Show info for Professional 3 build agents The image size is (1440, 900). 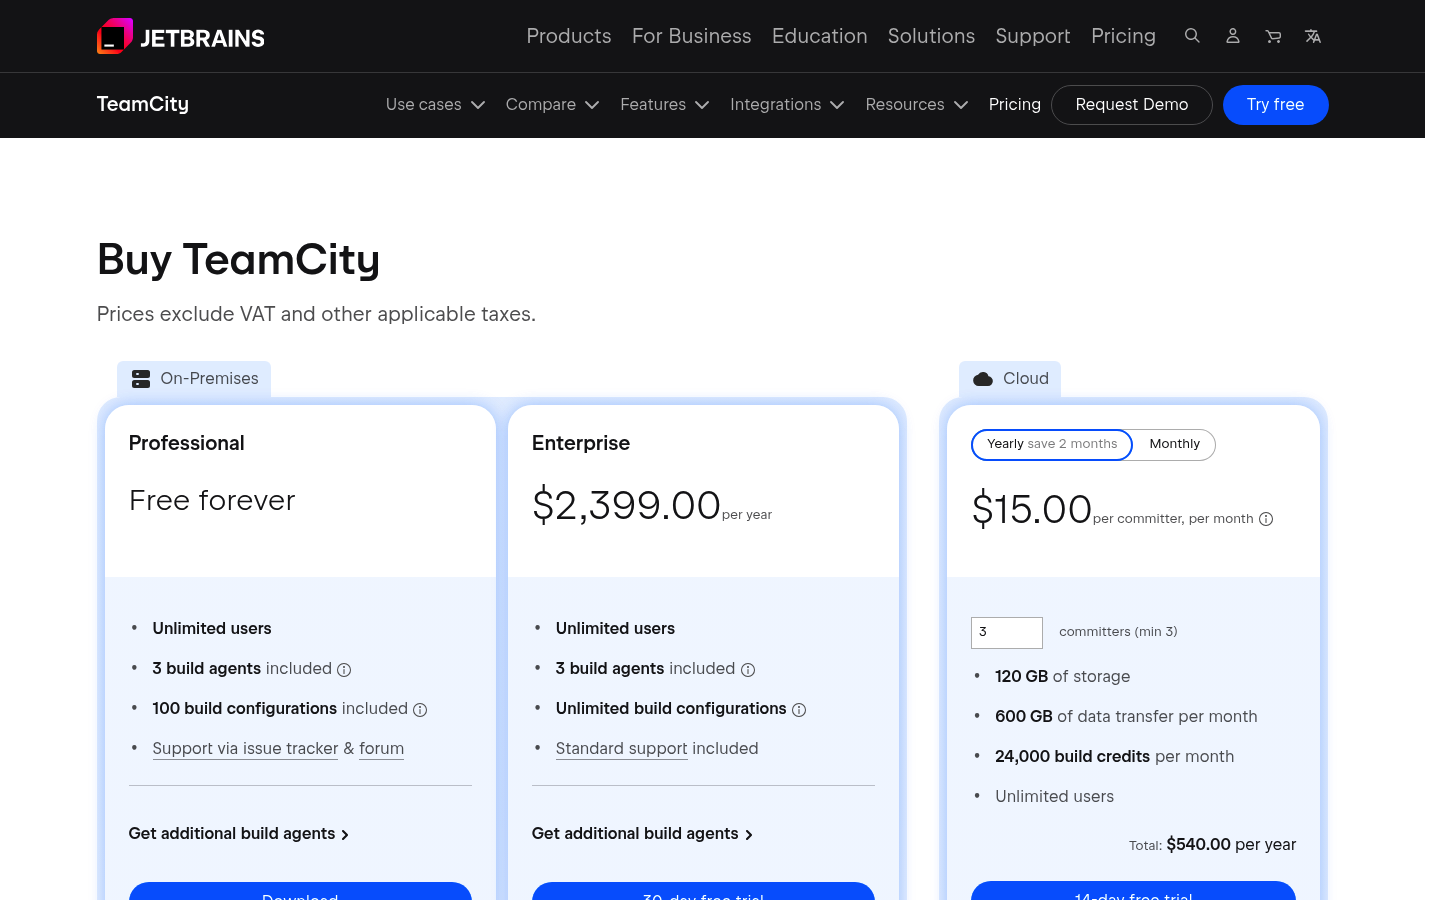pos(344,670)
